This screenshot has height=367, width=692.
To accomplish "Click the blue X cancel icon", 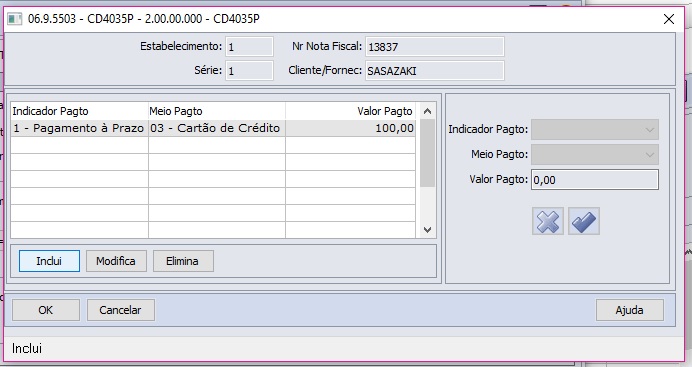I will (x=548, y=221).
